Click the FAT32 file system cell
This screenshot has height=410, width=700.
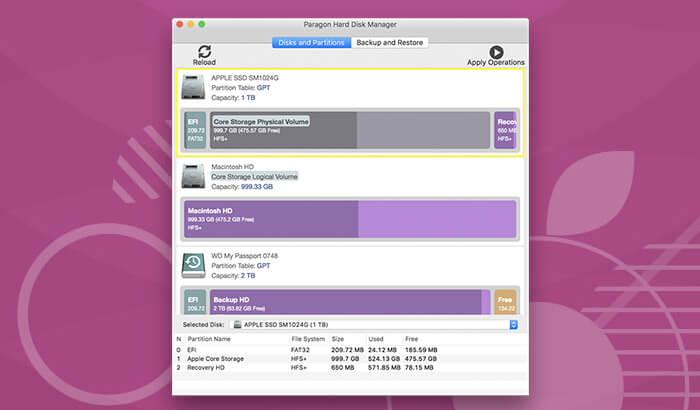point(300,350)
